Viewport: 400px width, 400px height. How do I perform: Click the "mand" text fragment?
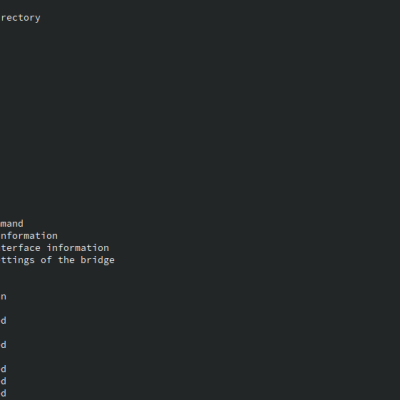12,223
